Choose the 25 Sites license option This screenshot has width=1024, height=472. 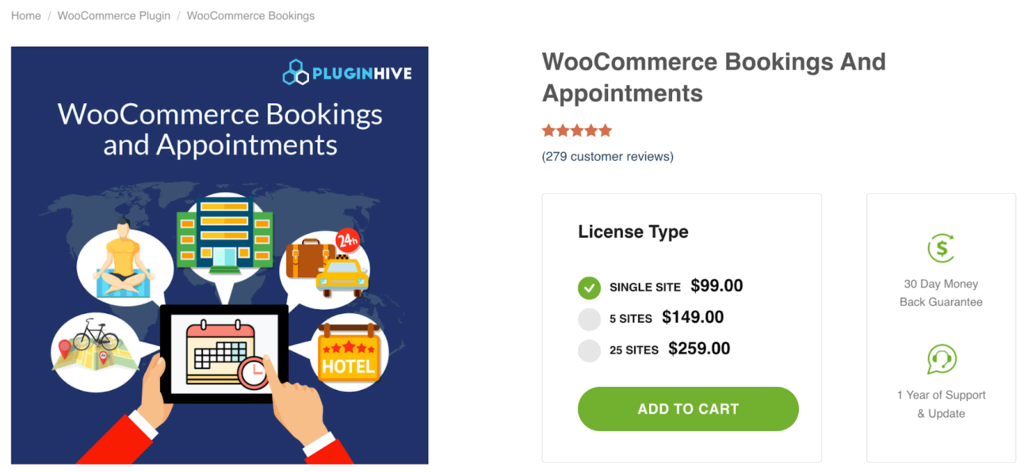pos(589,350)
